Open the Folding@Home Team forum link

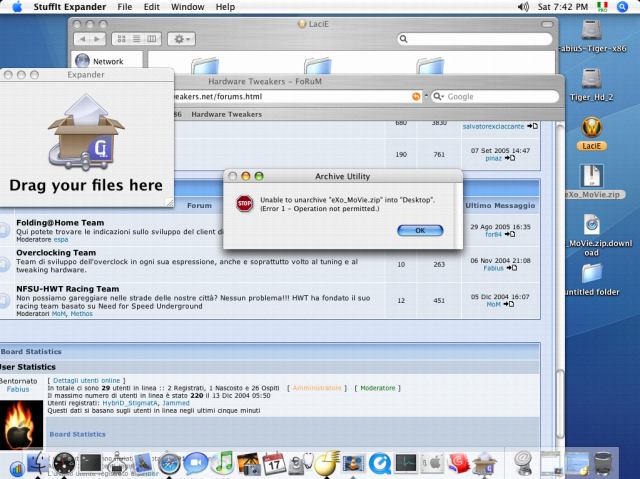click(x=60, y=223)
